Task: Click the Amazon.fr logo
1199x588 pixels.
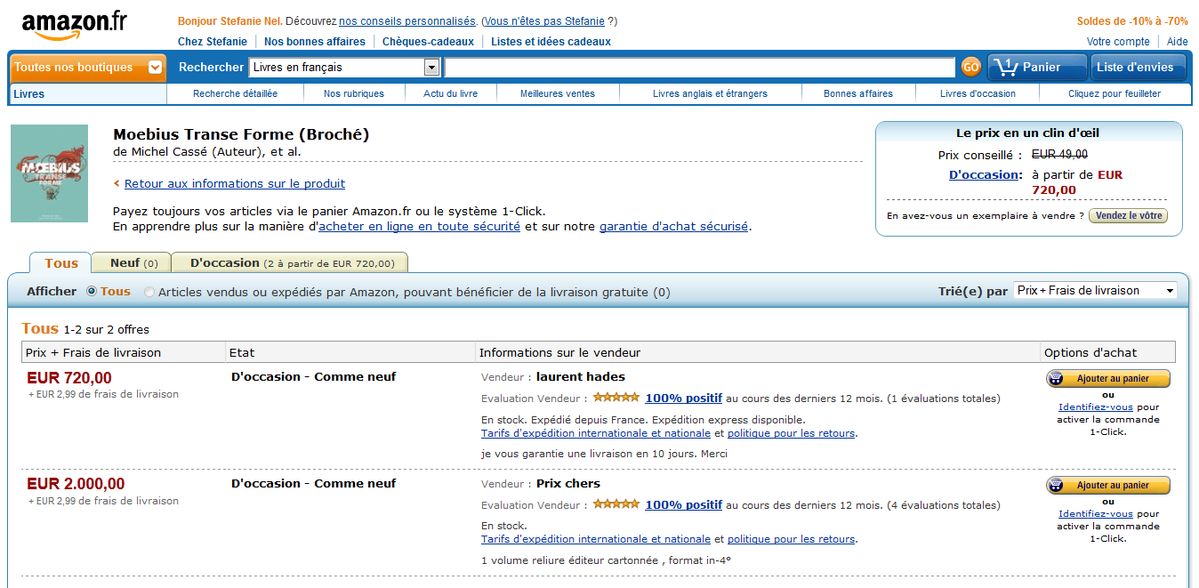Action: coord(74,25)
